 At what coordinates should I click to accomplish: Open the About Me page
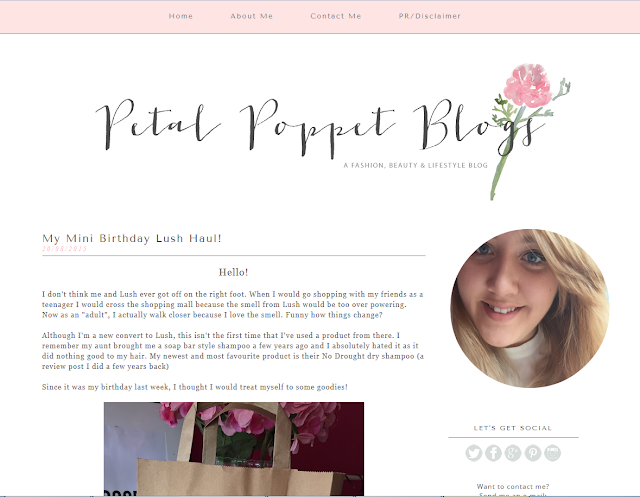click(x=251, y=16)
